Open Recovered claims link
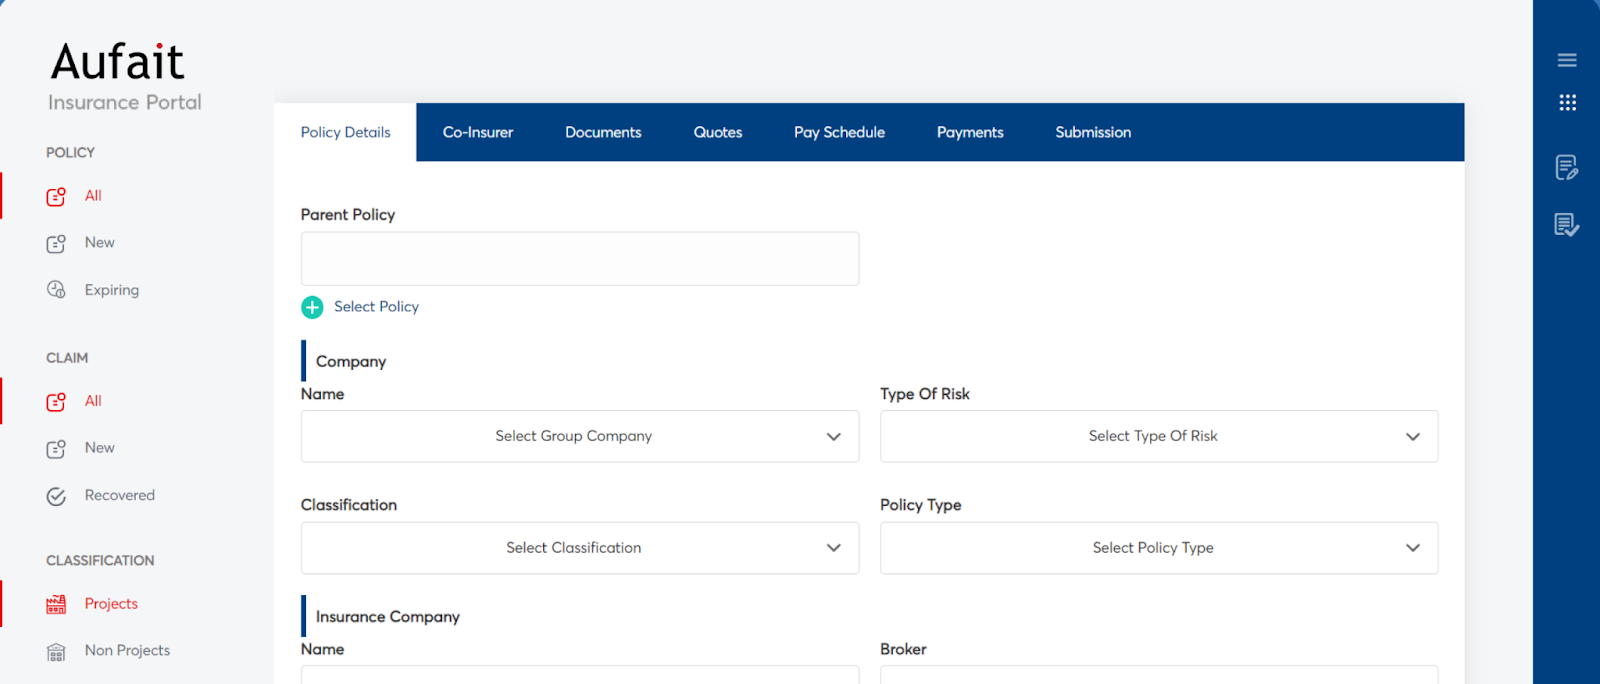1600x684 pixels. pyautogui.click(x=120, y=495)
